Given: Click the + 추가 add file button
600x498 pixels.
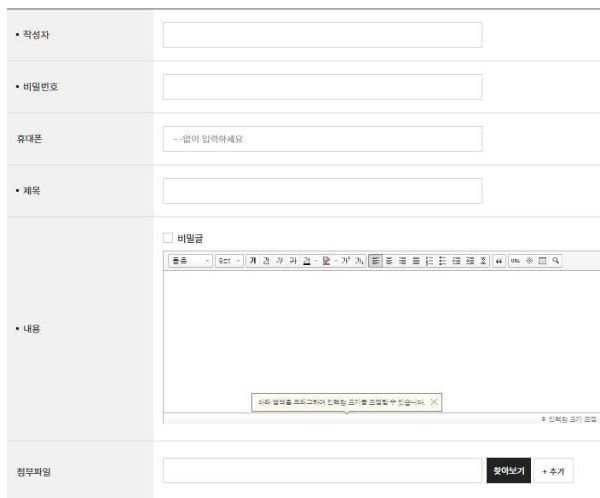Looking at the screenshot, I should pos(553,471).
